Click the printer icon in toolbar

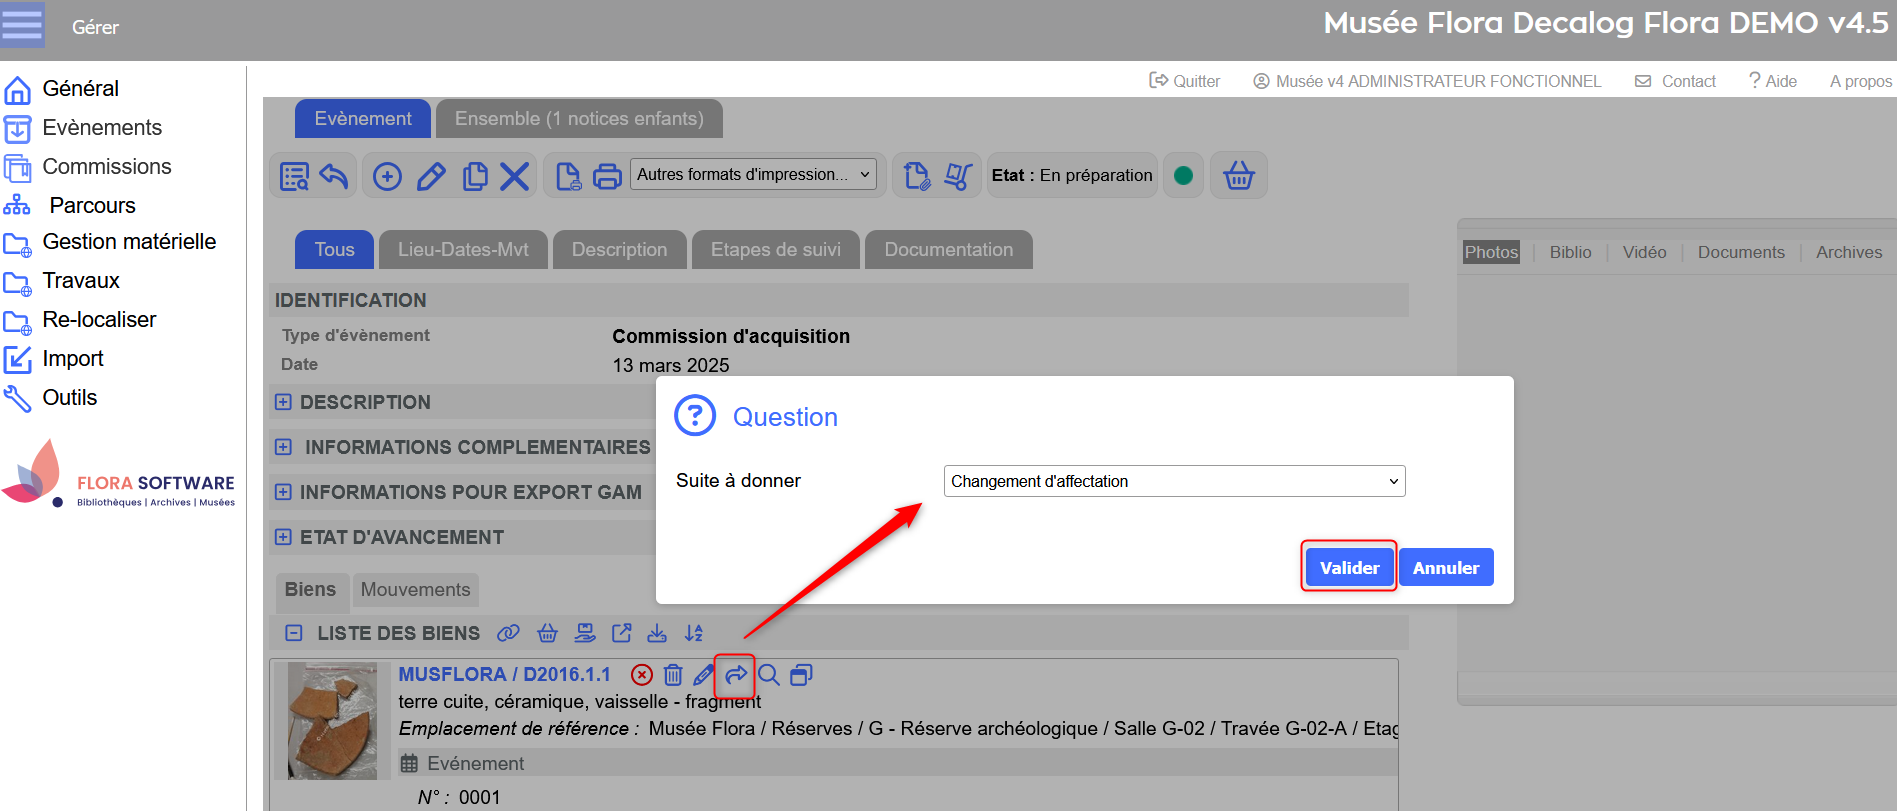pos(607,177)
